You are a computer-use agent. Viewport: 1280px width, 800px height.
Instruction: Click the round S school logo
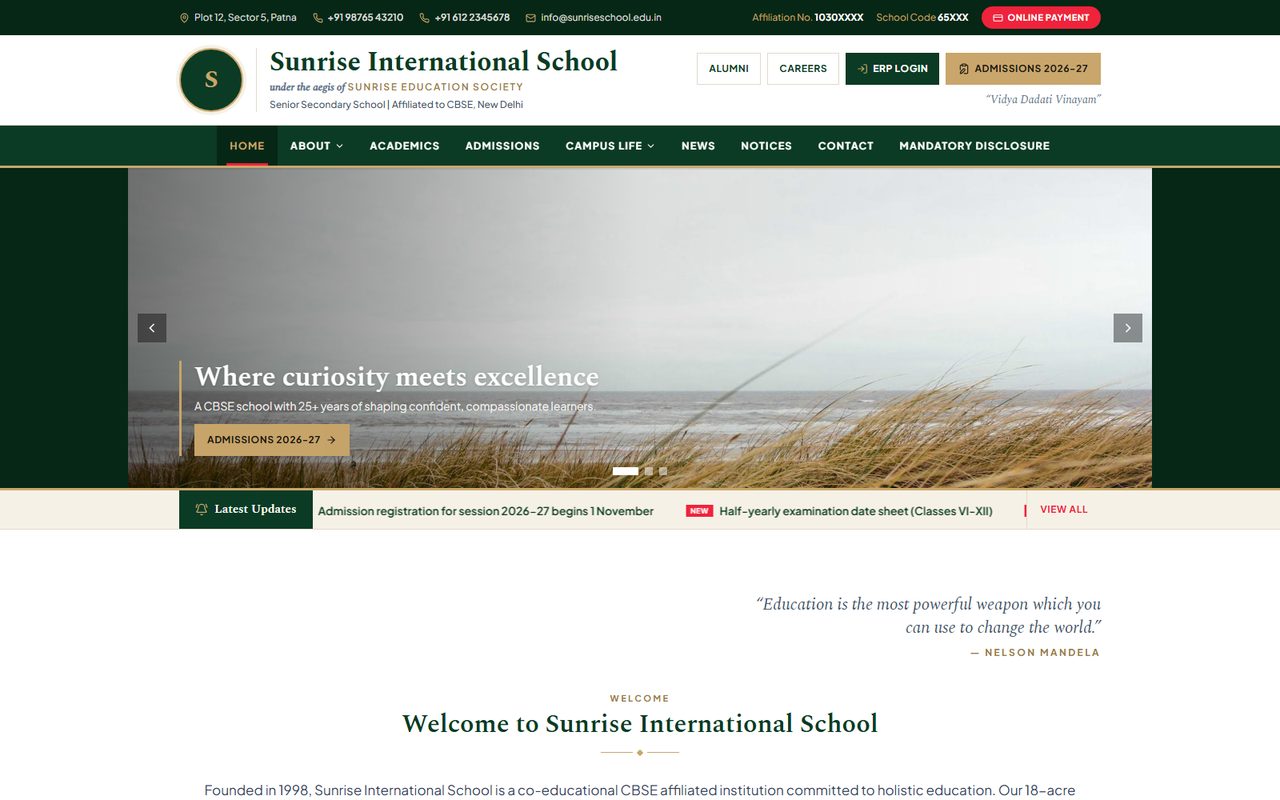pos(211,80)
